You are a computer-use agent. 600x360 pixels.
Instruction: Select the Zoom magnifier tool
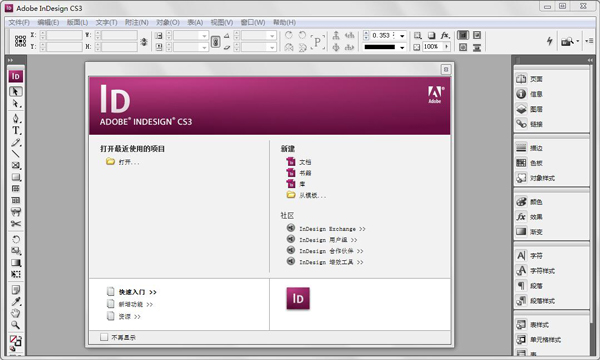[16, 325]
